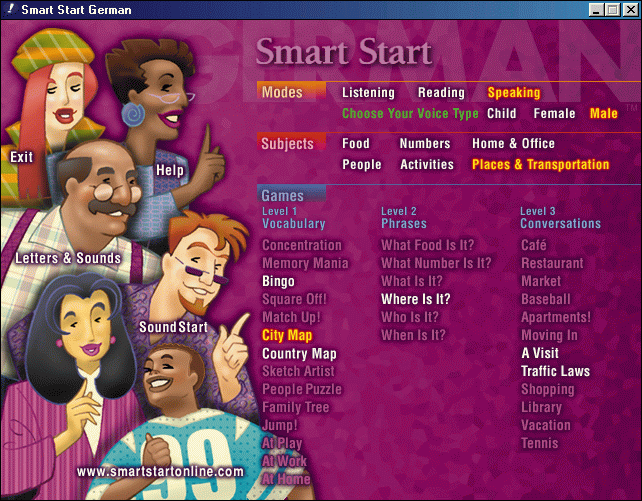Click the Sketch Artist game entry
This screenshot has height=501, width=642.
pos(298,371)
